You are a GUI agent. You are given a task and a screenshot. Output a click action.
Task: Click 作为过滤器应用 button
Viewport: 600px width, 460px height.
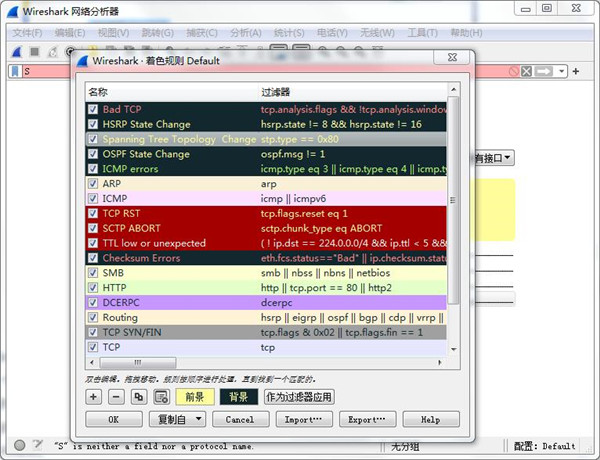(299, 397)
